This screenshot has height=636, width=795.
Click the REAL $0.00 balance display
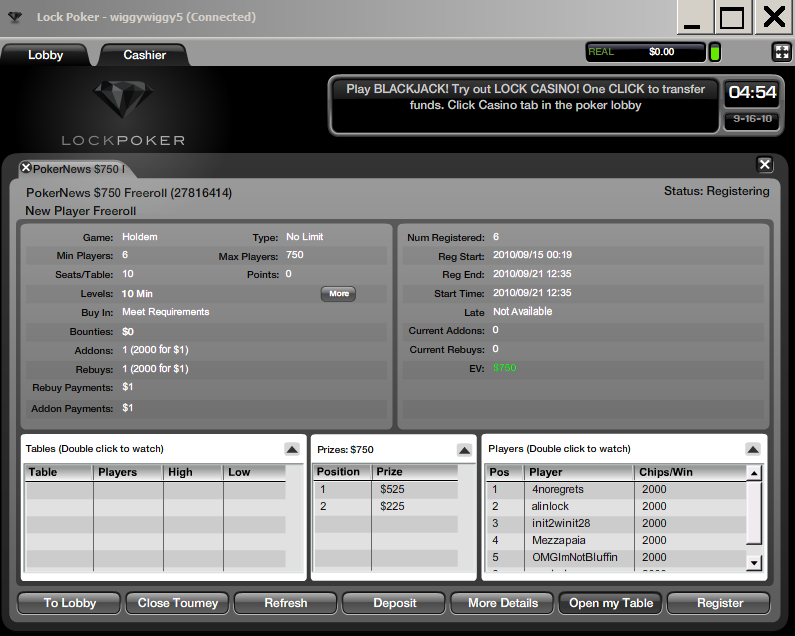pos(645,52)
